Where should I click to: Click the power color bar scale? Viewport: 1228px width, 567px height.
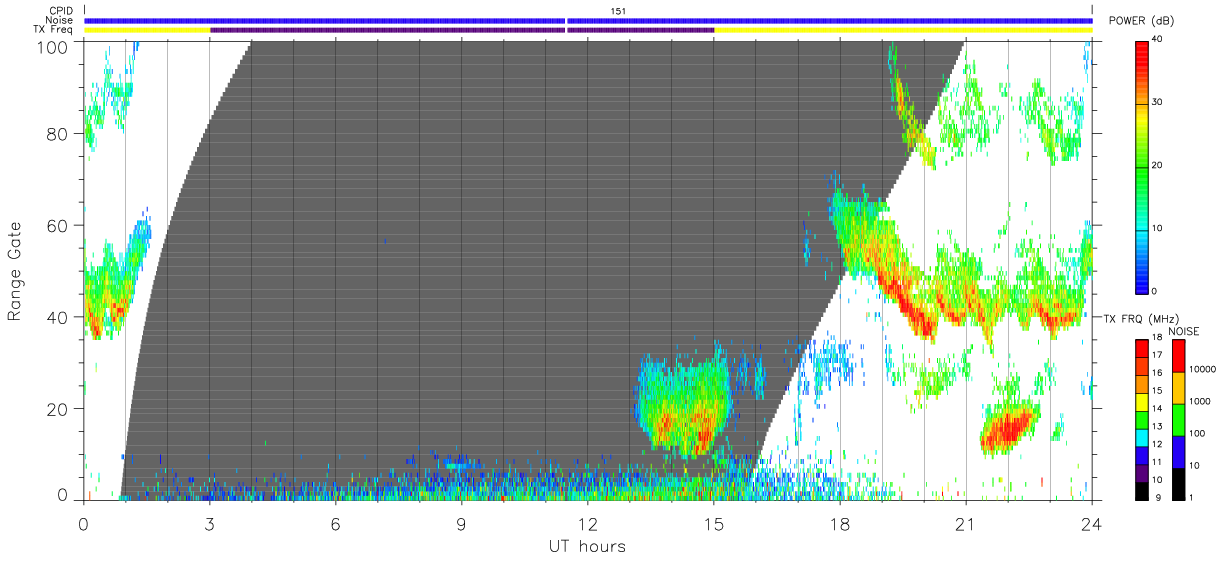1141,166
